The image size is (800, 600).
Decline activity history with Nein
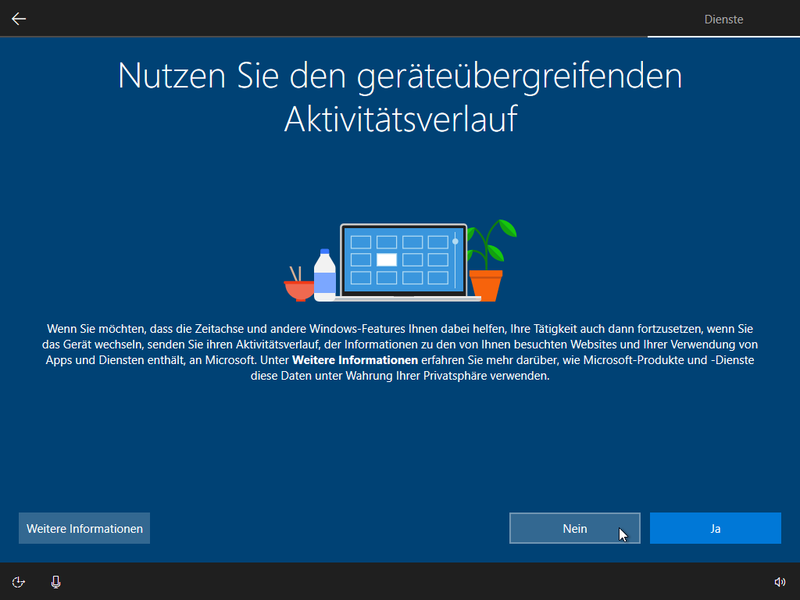tap(574, 528)
